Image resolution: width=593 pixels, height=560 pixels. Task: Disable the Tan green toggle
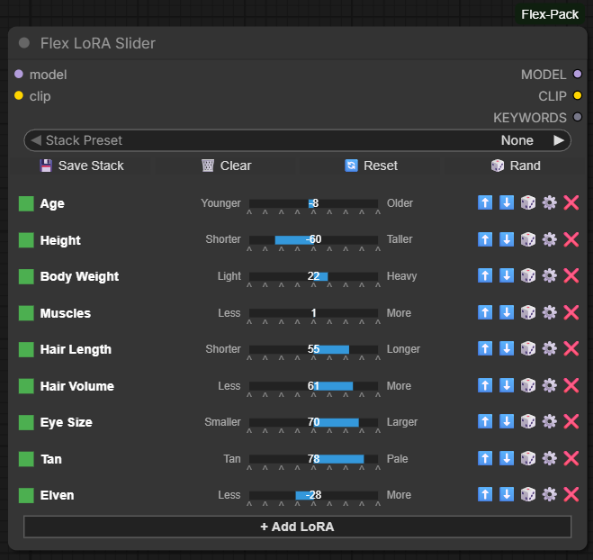pos(26,459)
